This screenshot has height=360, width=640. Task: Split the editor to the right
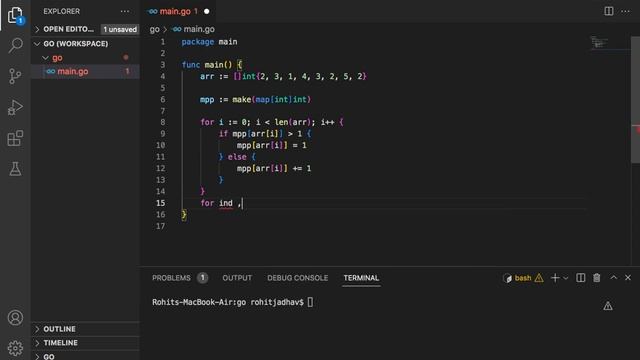609,11
